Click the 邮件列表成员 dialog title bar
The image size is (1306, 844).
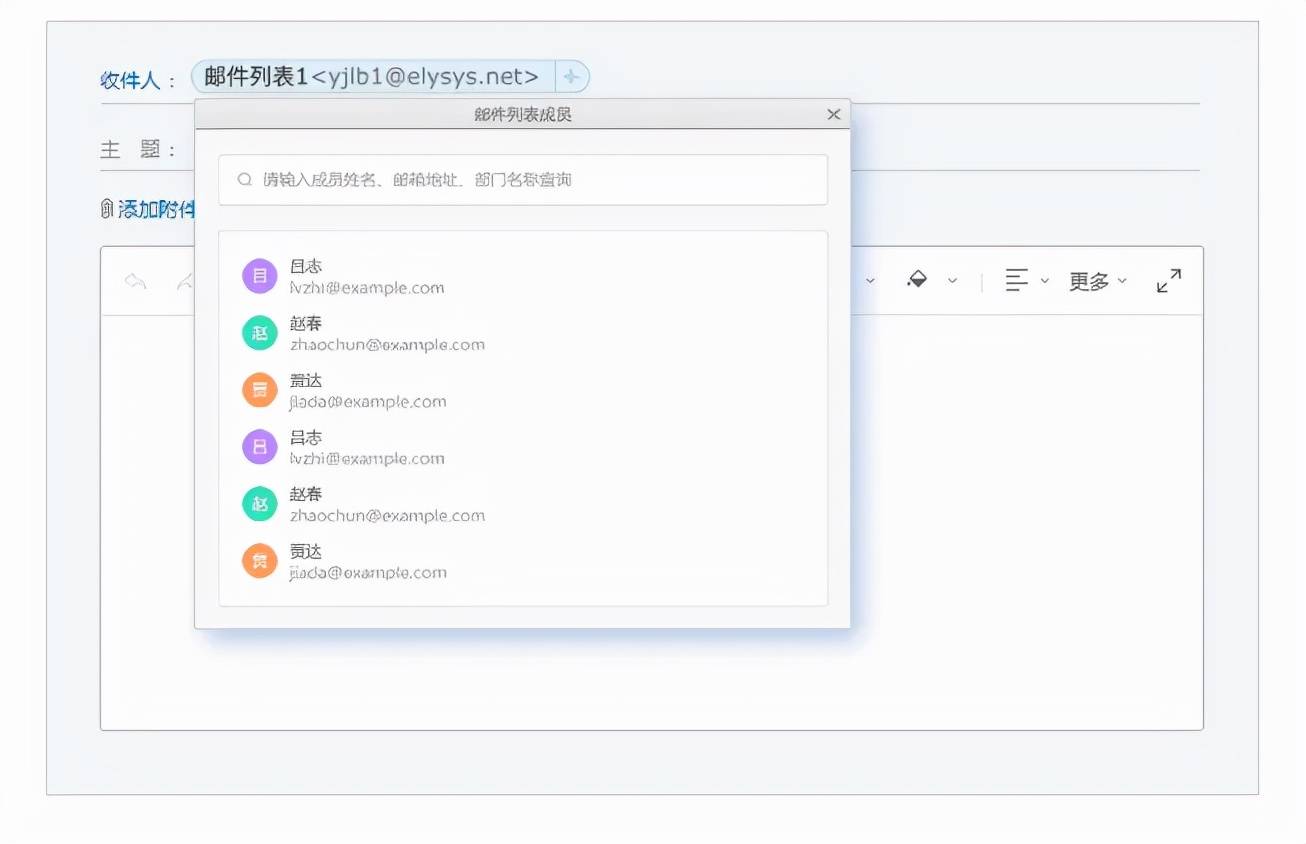click(x=522, y=114)
